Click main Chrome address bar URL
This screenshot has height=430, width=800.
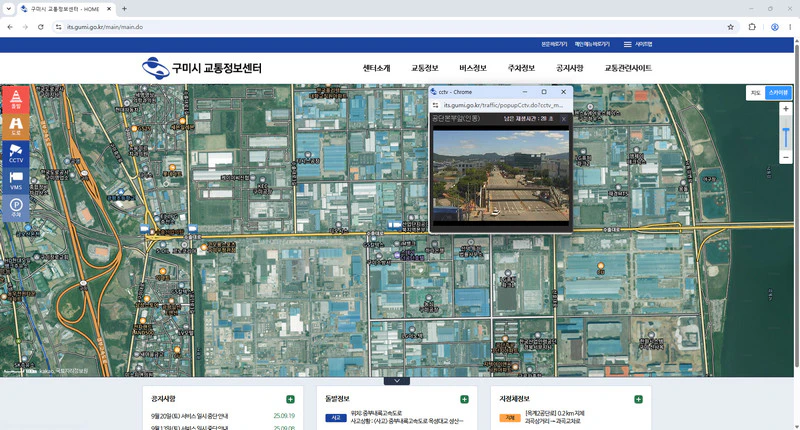point(105,27)
